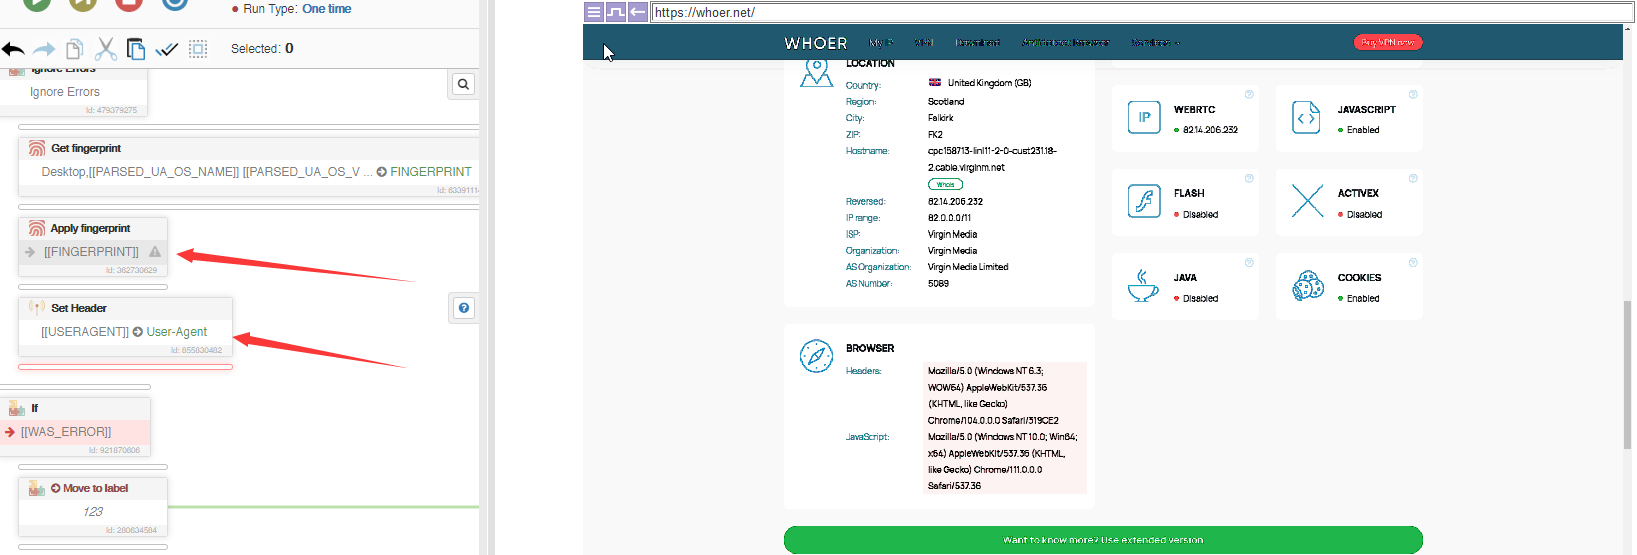Click the red Buy VPN now button
1637x555 pixels.
click(x=1387, y=42)
